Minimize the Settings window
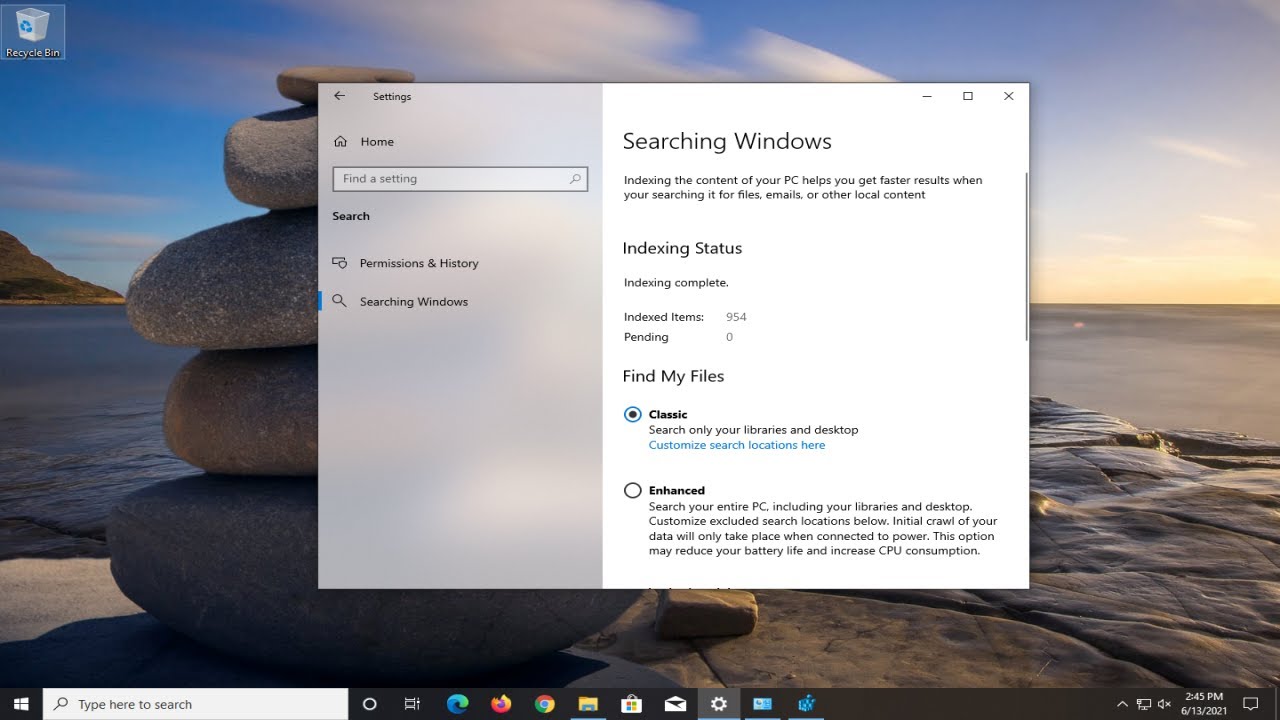This screenshot has width=1280, height=720. point(927,96)
